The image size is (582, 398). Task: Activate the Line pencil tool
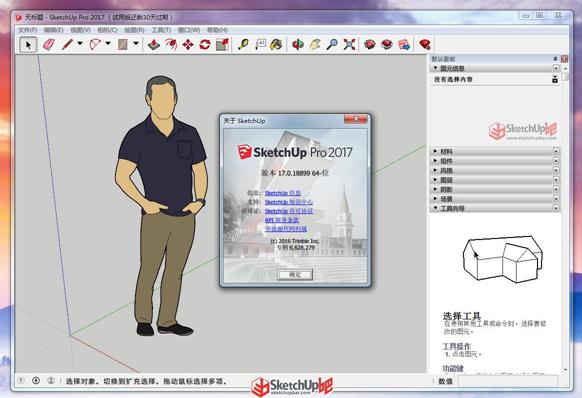[x=67, y=45]
